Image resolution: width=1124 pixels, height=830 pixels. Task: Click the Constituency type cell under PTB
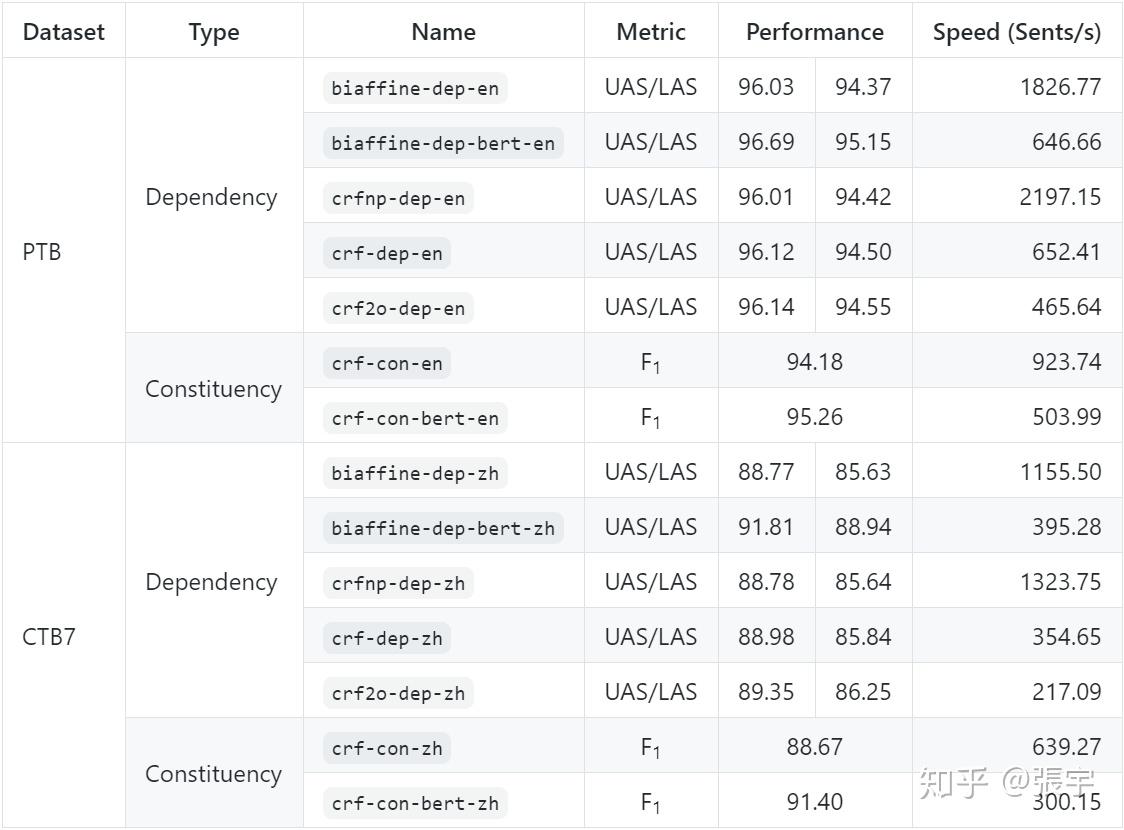pyautogui.click(x=213, y=389)
